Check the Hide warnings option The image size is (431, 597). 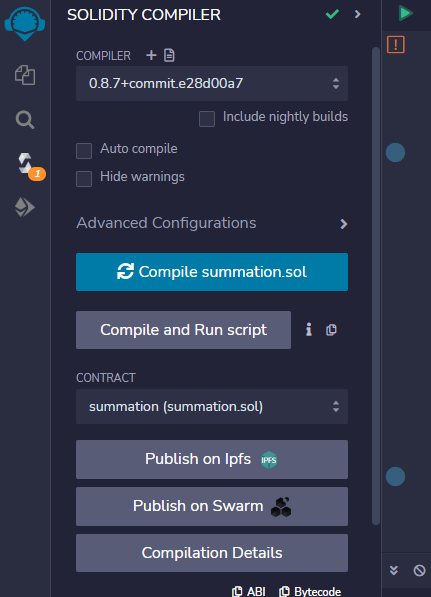[84, 179]
